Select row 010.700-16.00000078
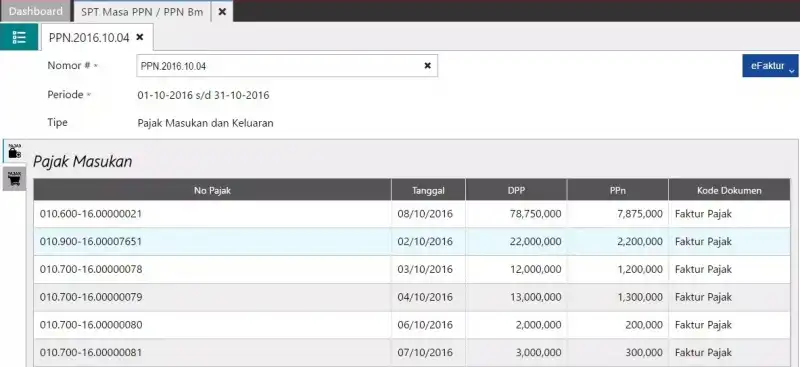 pos(412,270)
